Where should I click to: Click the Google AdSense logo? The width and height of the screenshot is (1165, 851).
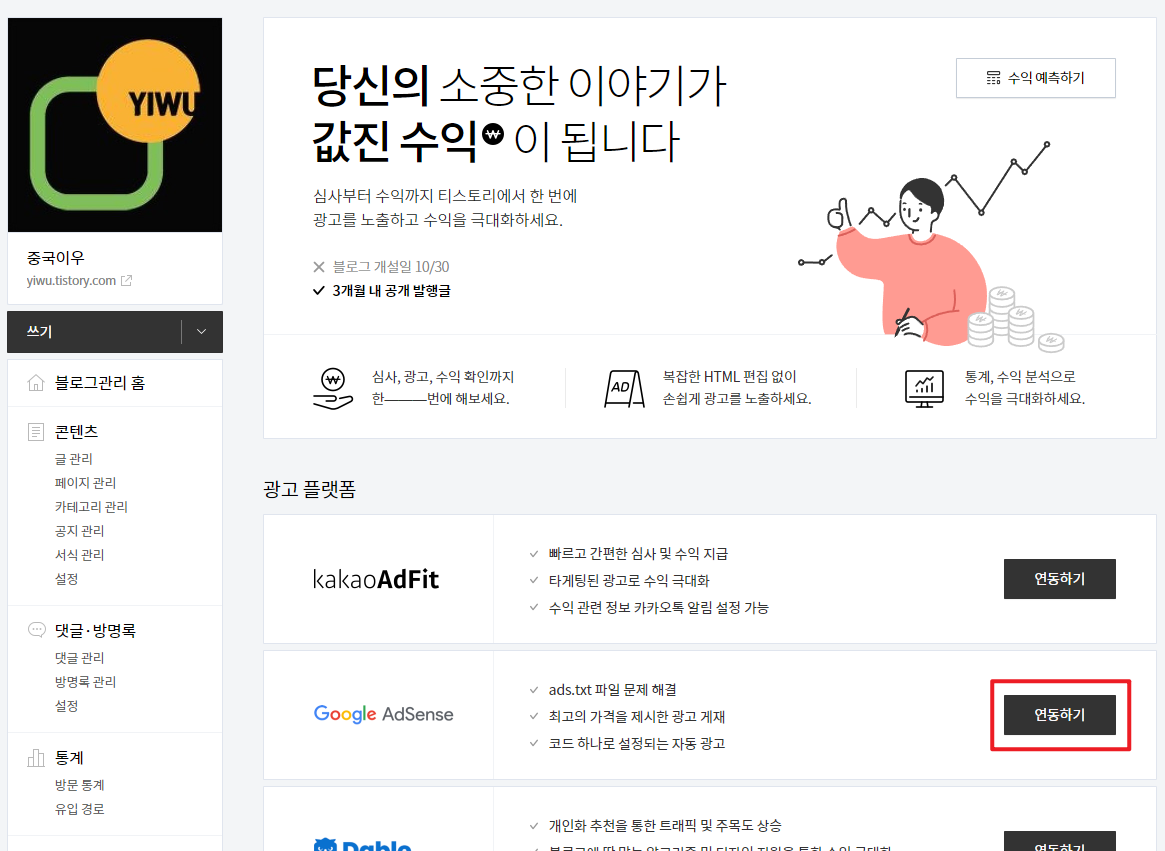383,714
